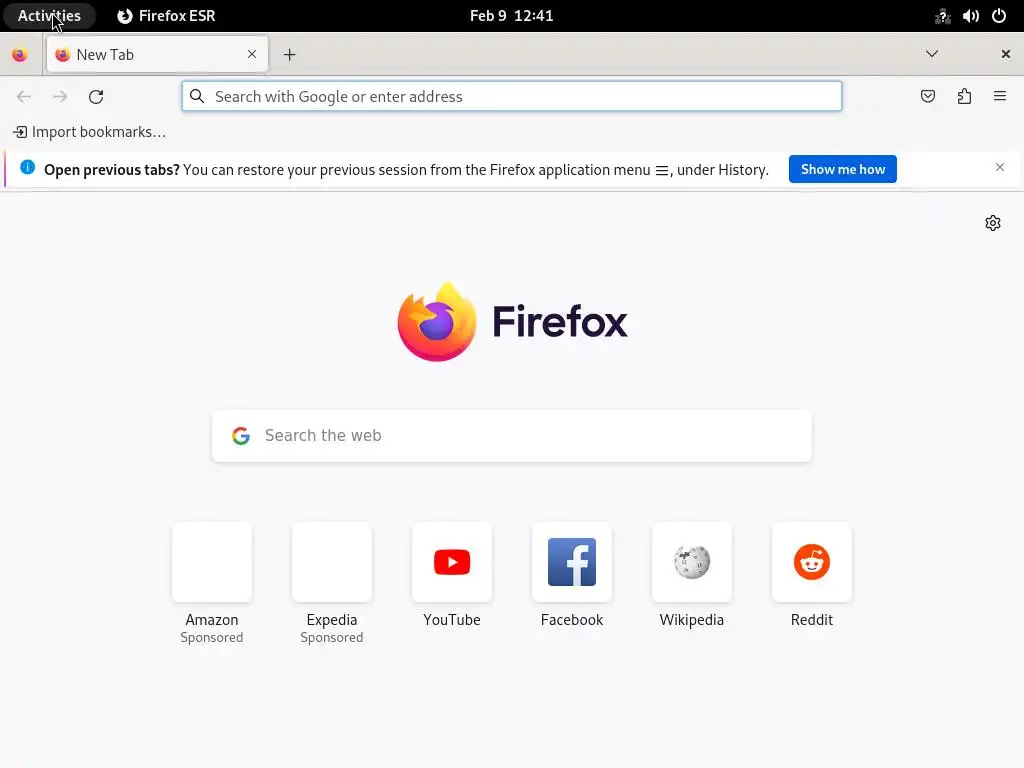This screenshot has height=768, width=1024.
Task: Click the info icon in notification bar
Action: tap(27, 167)
